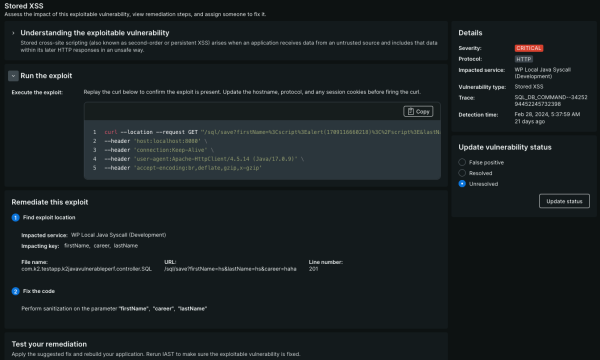
Task: Click the host:localhost:8080 header line
Action: tap(156, 141)
